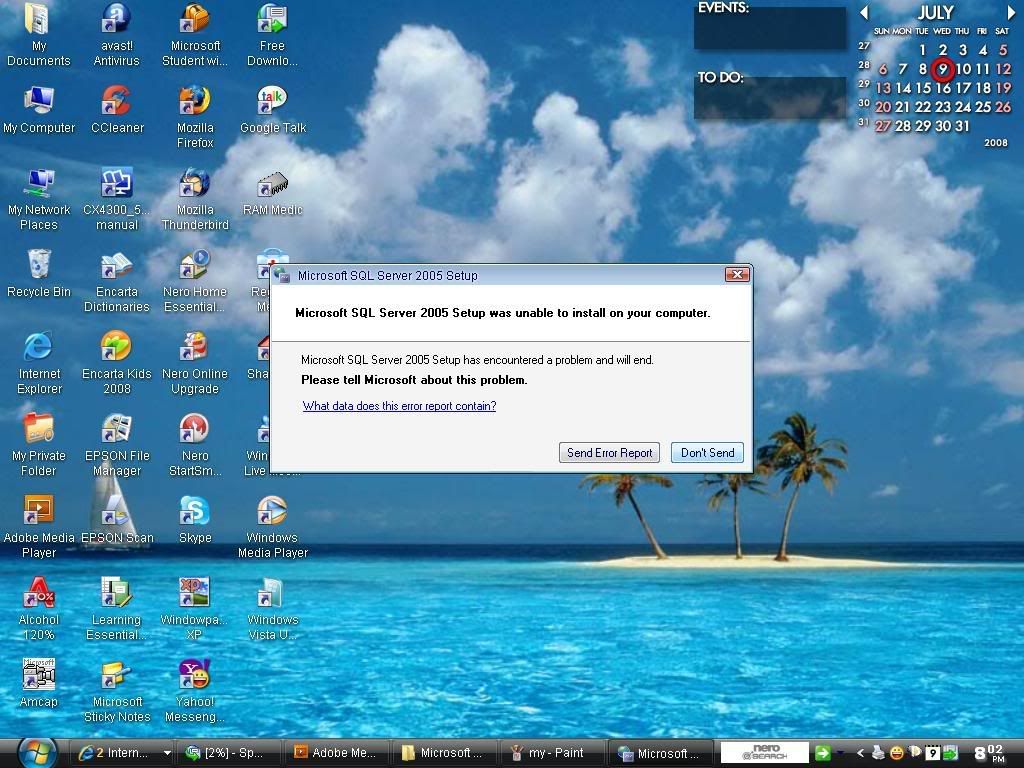Screen dimensions: 1024x768
Task: Select the Alcohol 120% desktop icon
Action: 39,595
